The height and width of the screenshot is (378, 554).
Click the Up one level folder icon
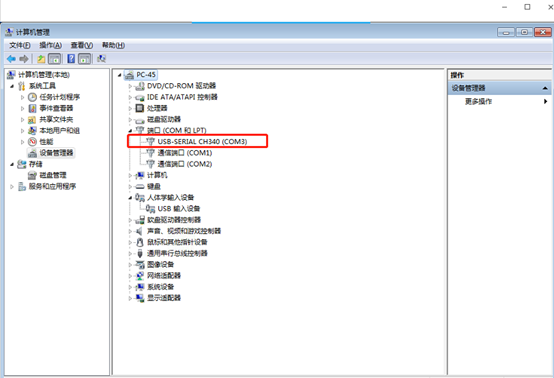(x=41, y=59)
